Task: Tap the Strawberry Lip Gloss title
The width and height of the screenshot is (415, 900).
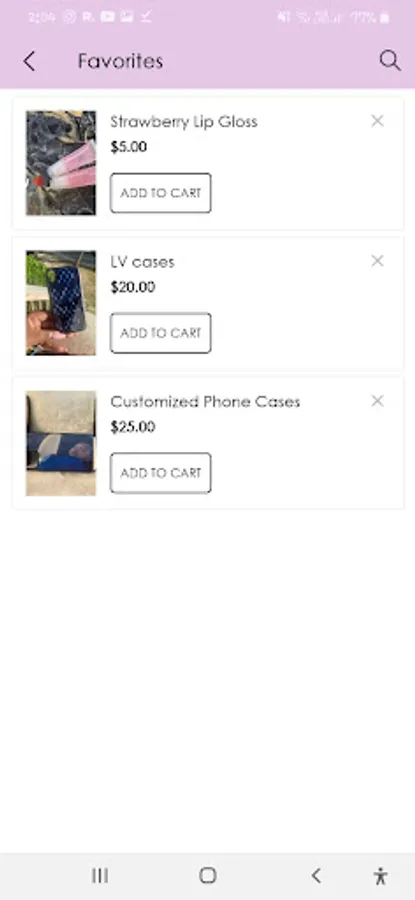Action: tap(184, 122)
